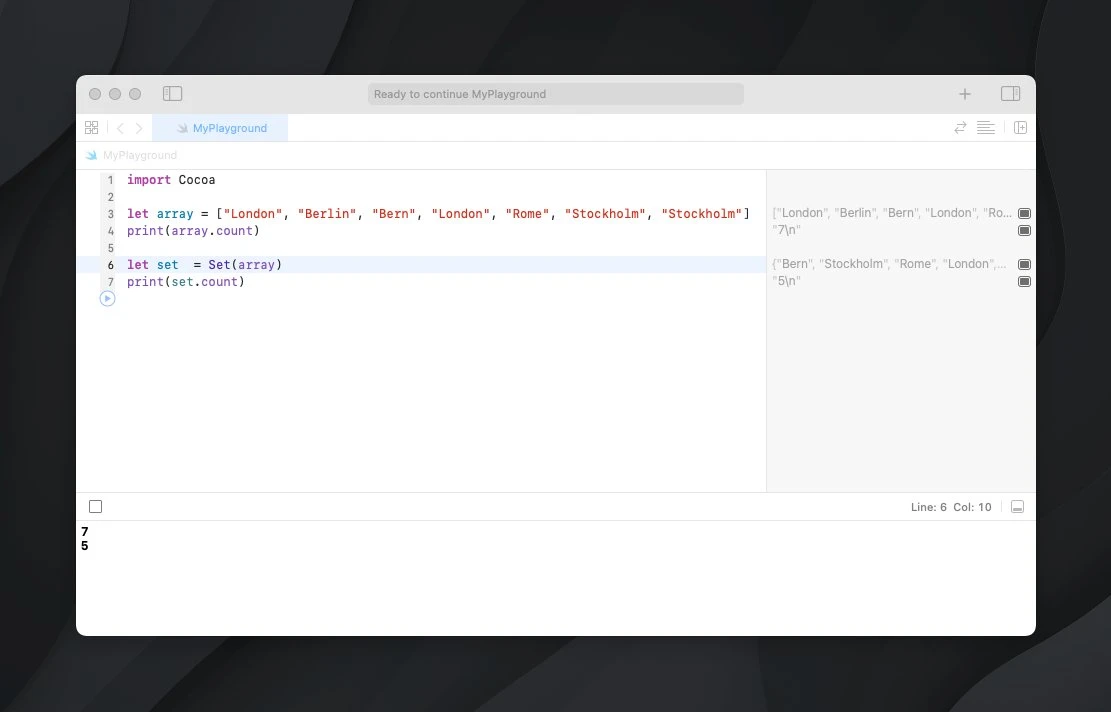
Task: Toggle the navigator sidebar in the title bar
Action: click(x=172, y=94)
